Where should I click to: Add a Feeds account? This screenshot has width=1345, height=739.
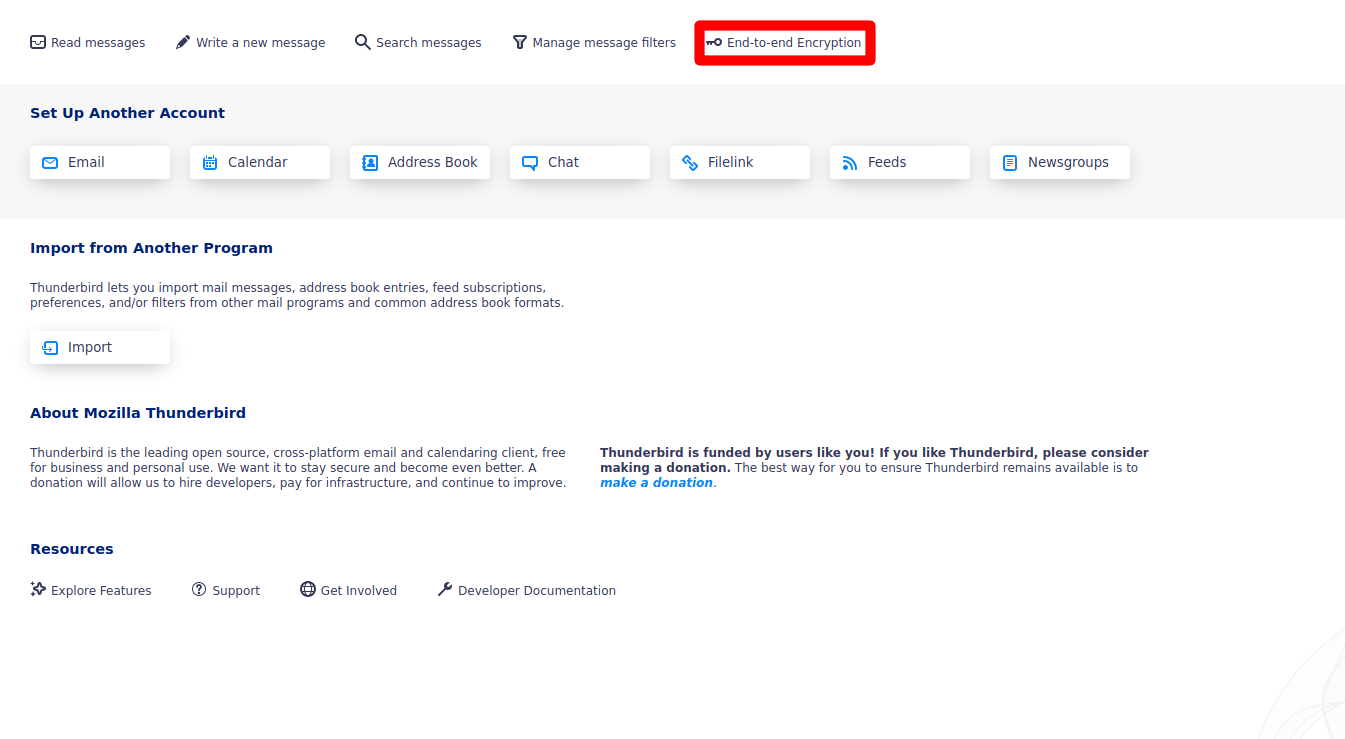tap(900, 162)
